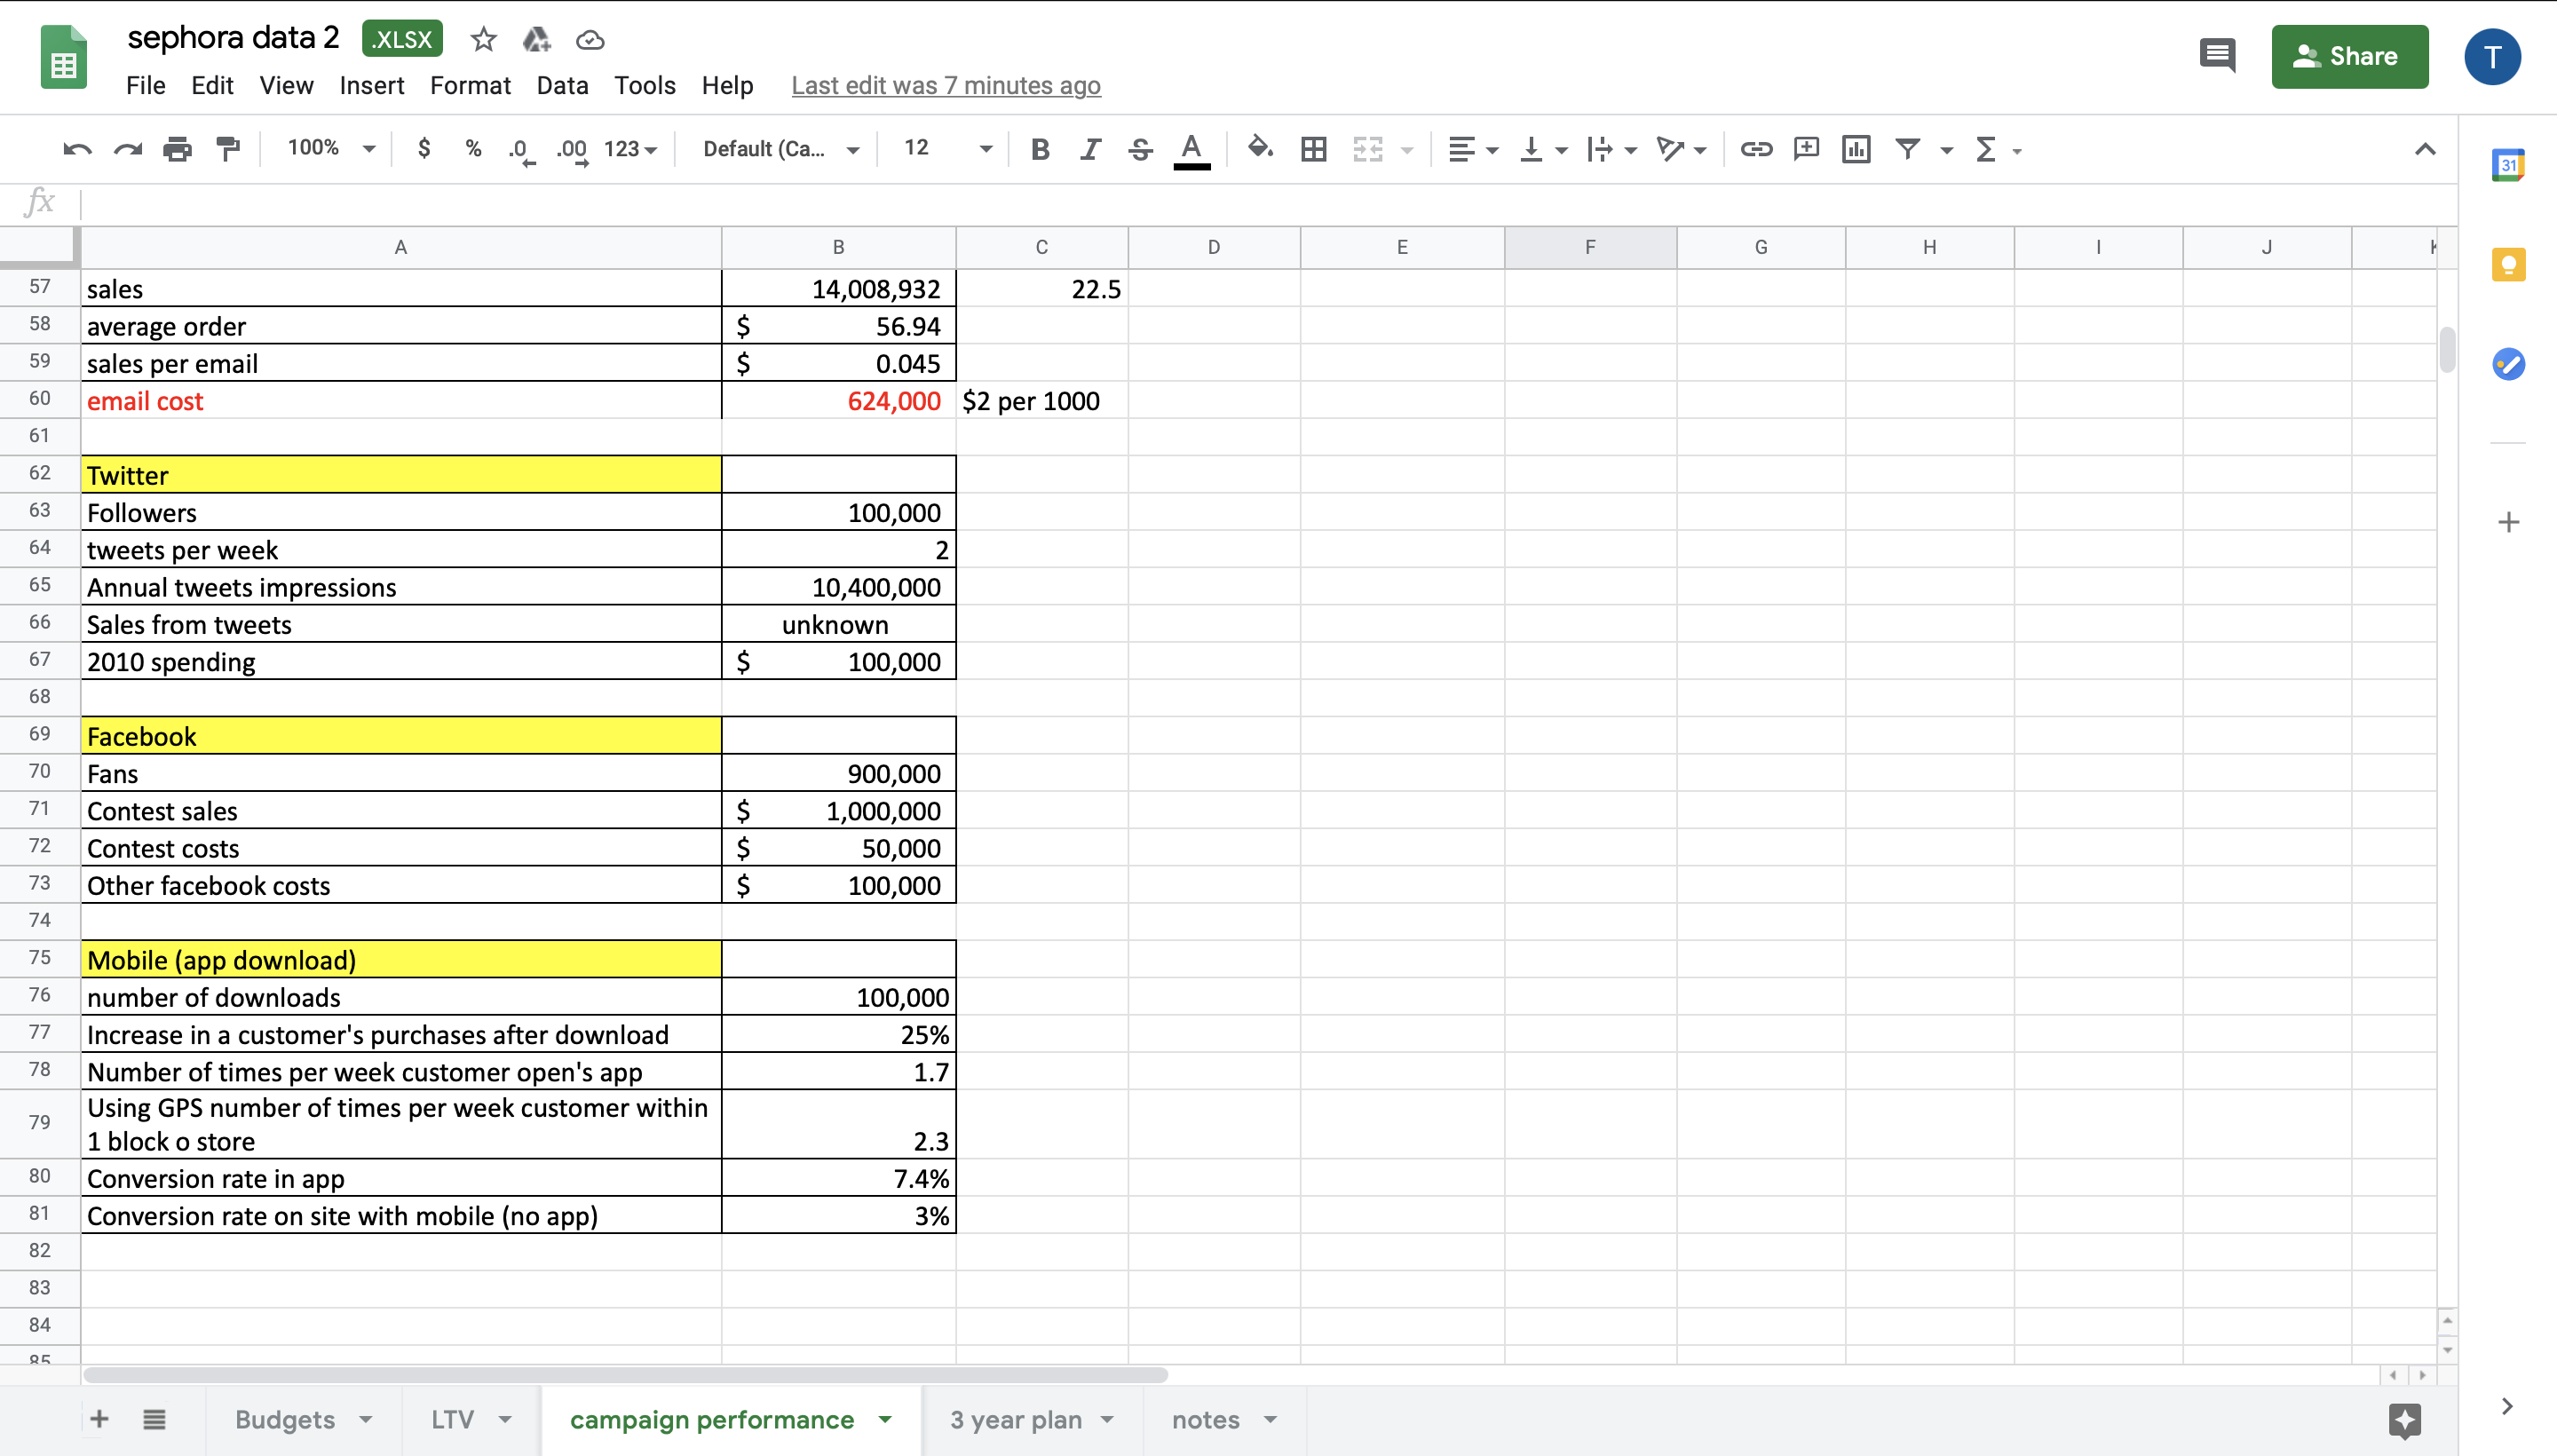Screen dimensions: 2557x1456
Task: Click the green Share button
Action: click(x=2350, y=56)
